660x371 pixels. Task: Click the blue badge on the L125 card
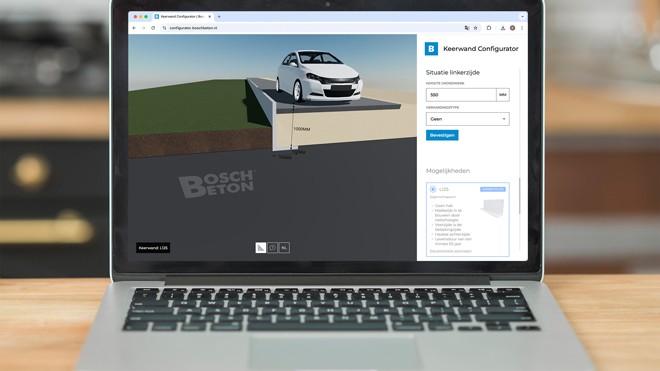[492, 189]
